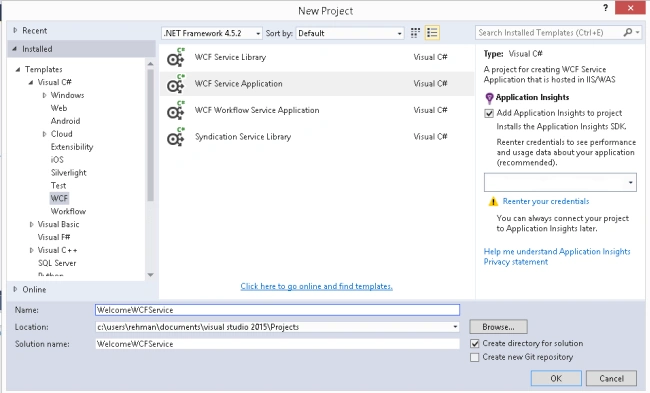Expand the Visual C++ tree node
Screen dimensions: 650x393
tap(32, 250)
